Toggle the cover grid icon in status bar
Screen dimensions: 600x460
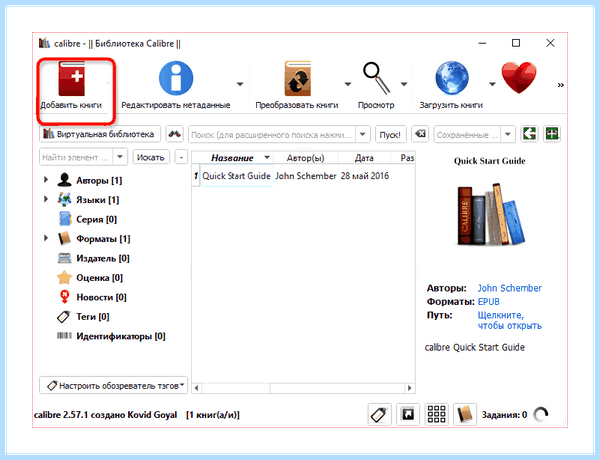436,414
